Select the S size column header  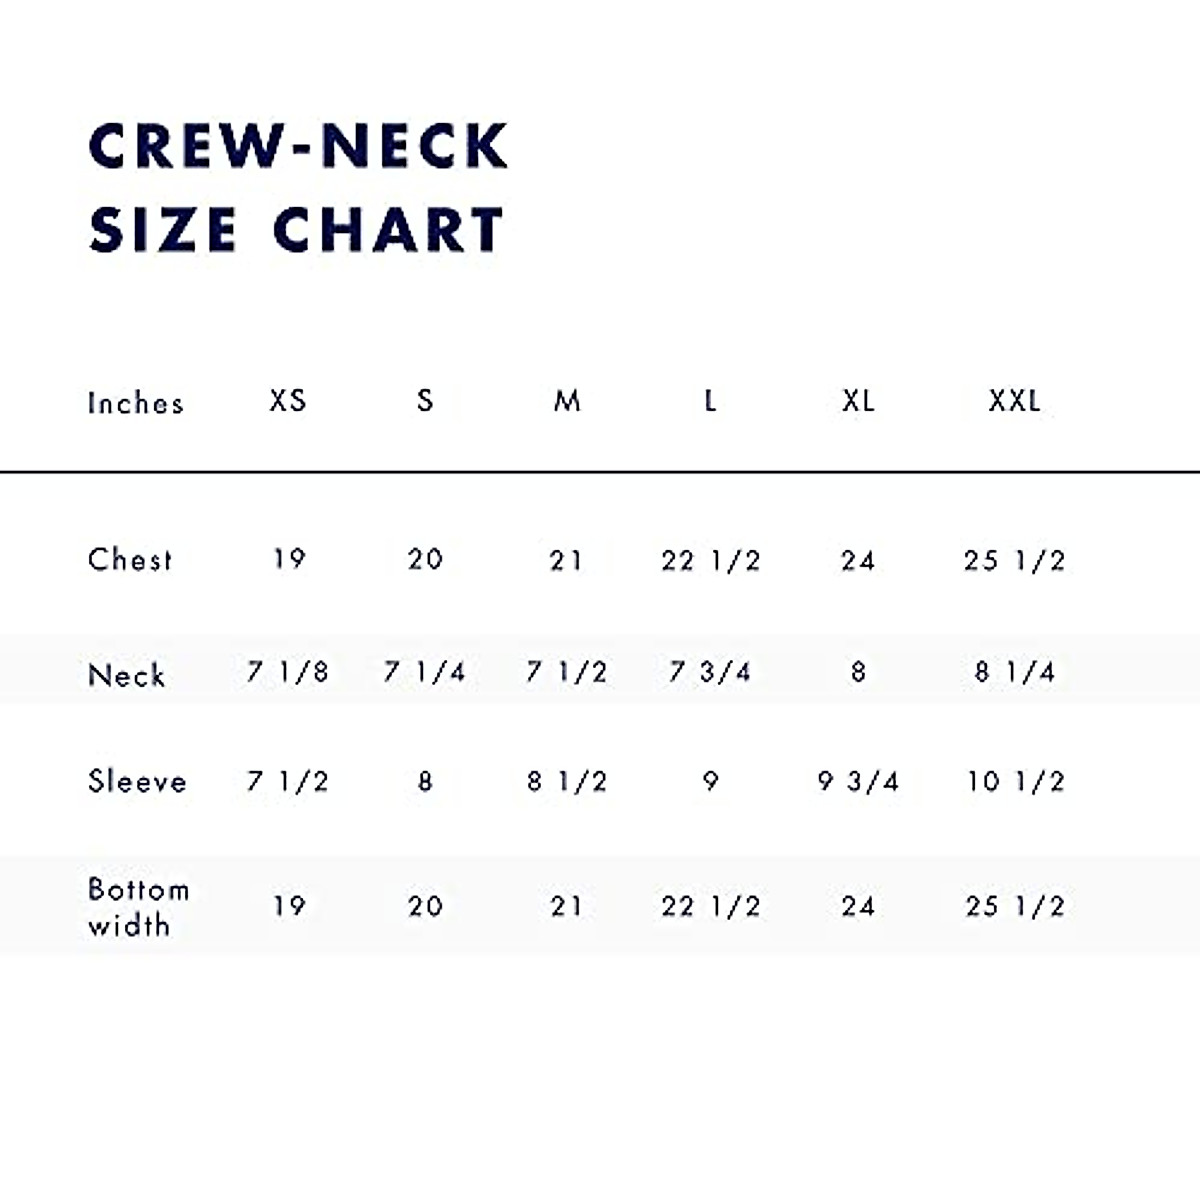tap(425, 401)
